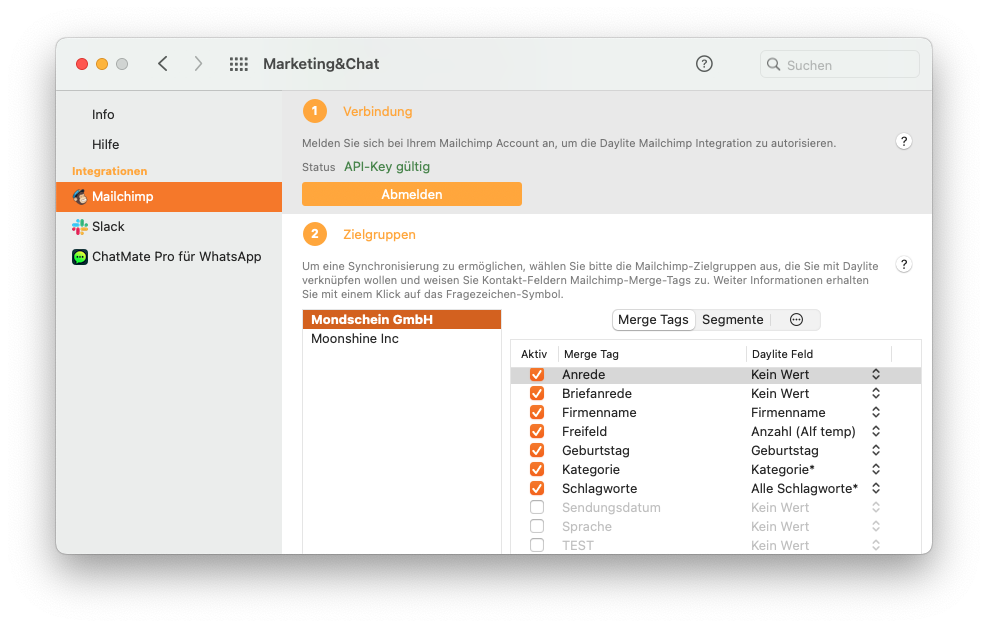This screenshot has width=988, height=628.
Task: Switch to Merge Tags tab
Action: [653, 319]
